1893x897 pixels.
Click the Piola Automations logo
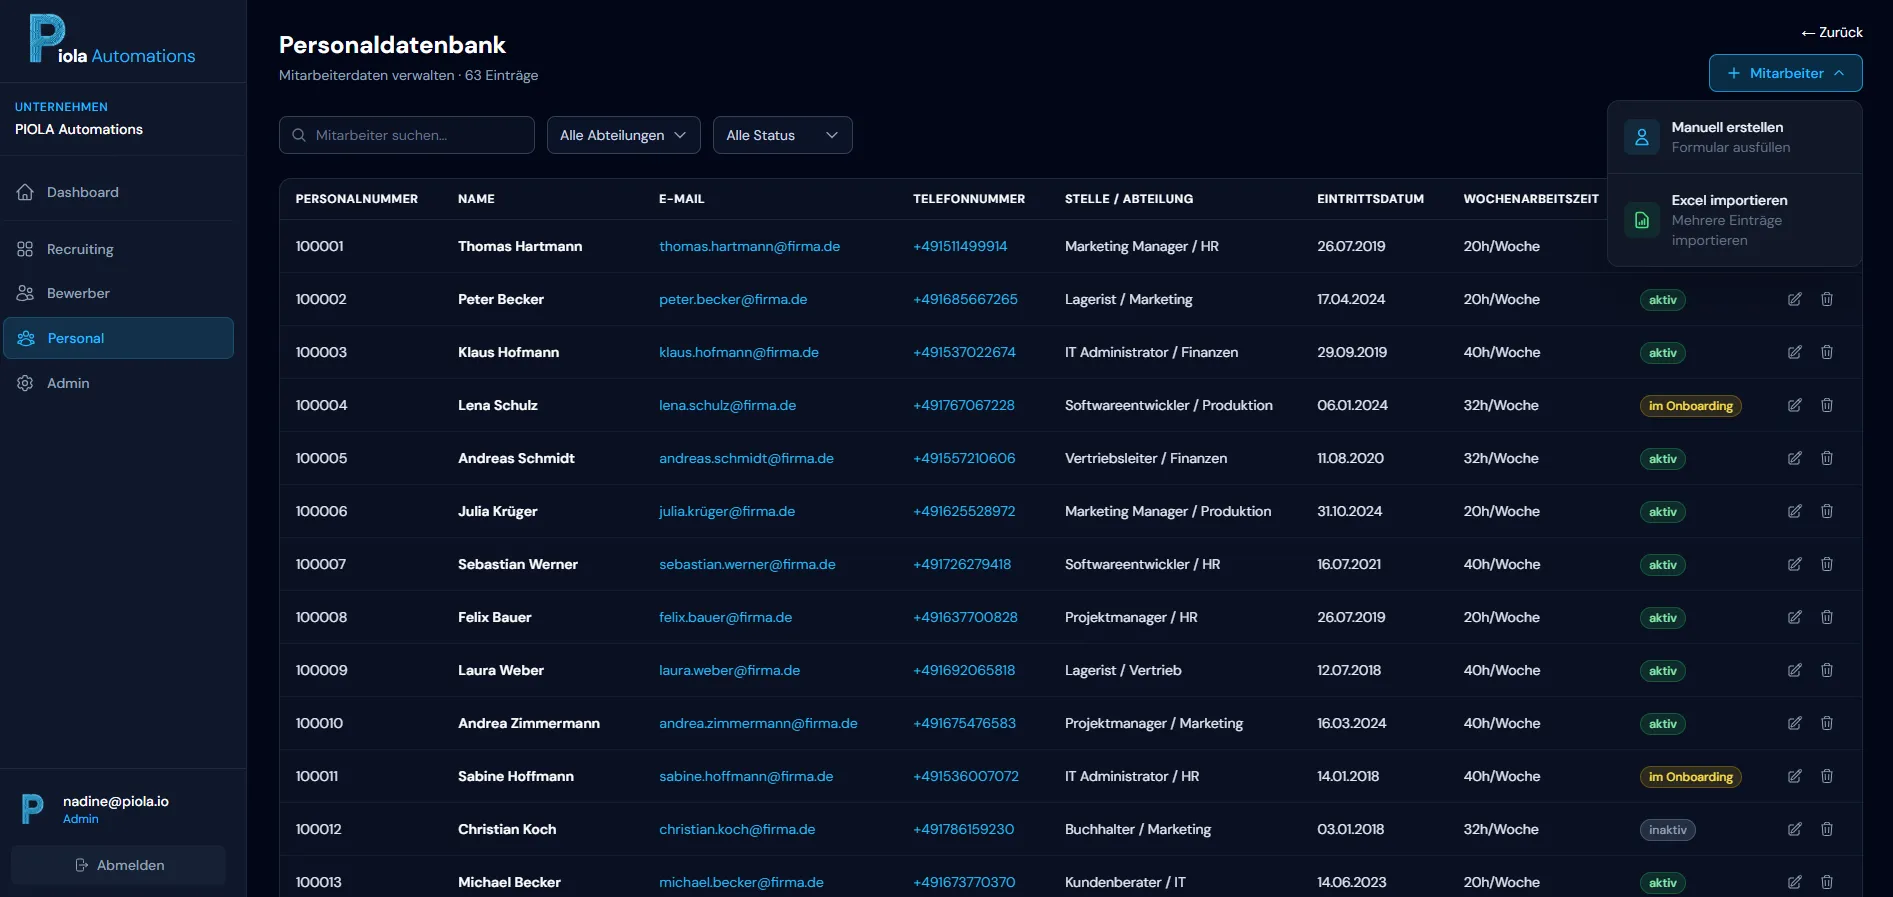[x=112, y=41]
